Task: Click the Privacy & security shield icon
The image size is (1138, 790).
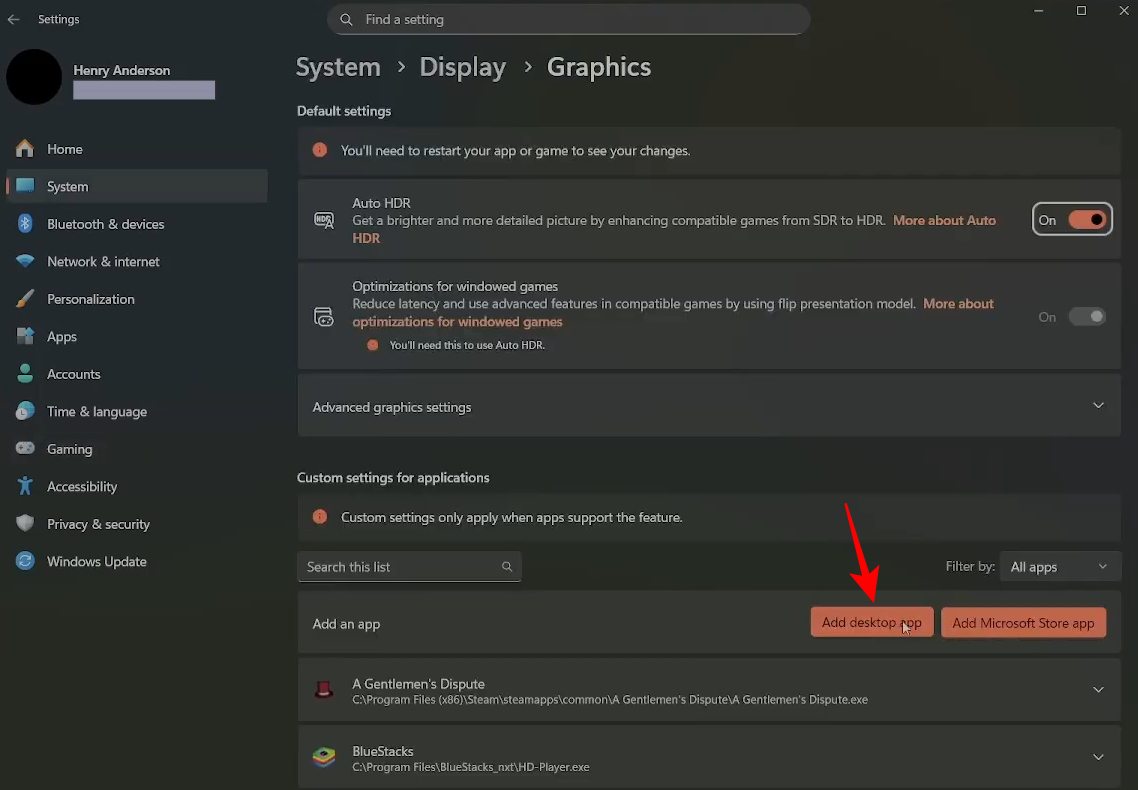Action: click(25, 524)
